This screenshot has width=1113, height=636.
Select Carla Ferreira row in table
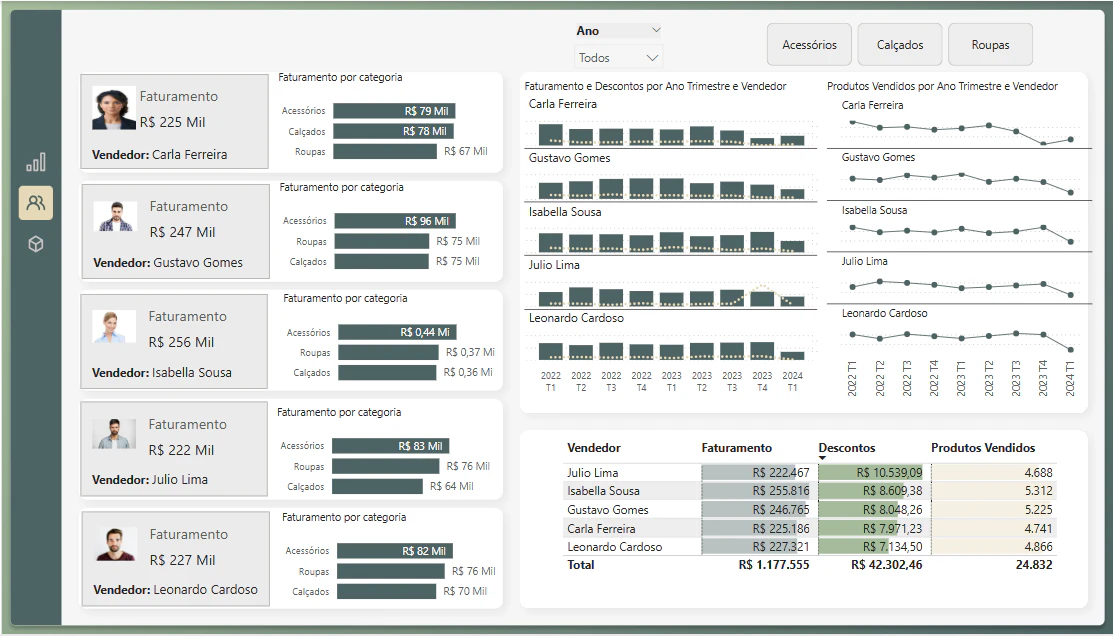[x=809, y=529]
